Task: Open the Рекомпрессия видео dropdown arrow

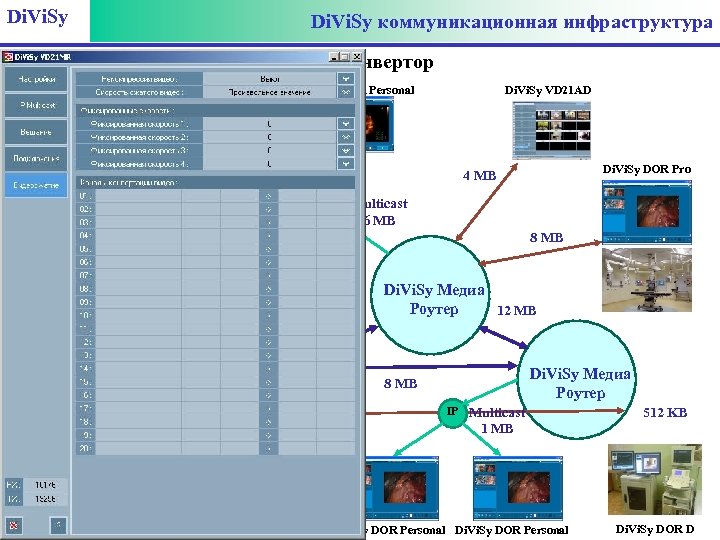Action: click(346, 79)
